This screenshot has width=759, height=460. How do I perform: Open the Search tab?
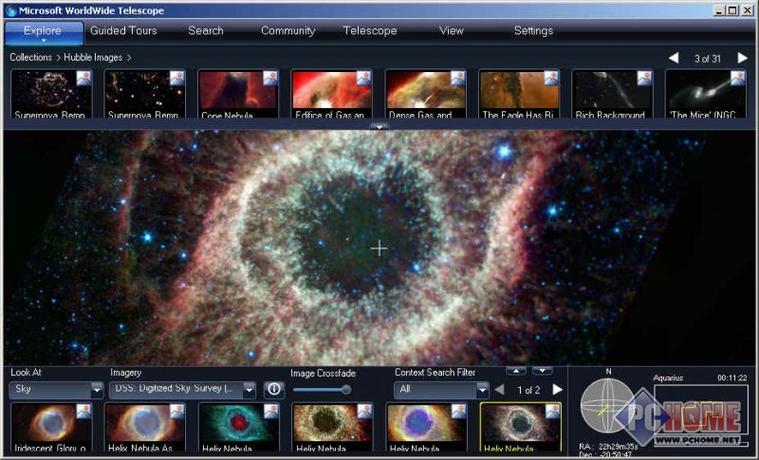pyautogui.click(x=206, y=31)
